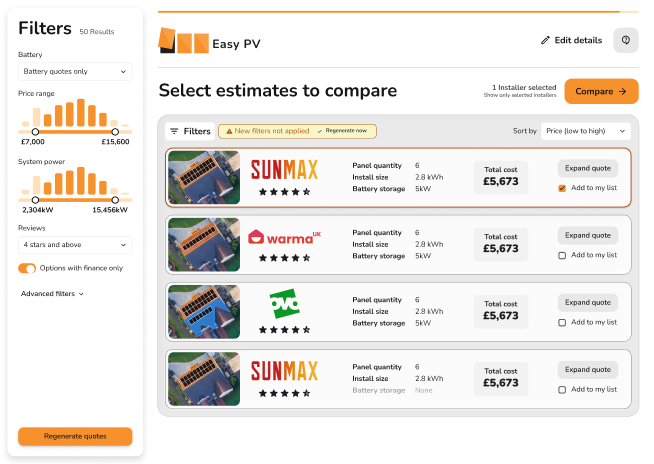Click Regenerate now in the filter notice
Screen dimensions: 654x464
344,131
